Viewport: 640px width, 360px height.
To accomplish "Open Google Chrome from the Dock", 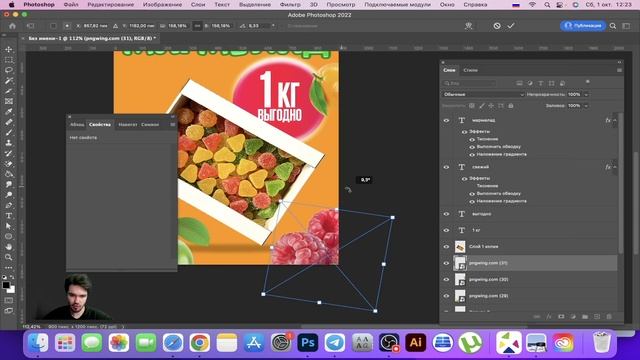I will click(200, 342).
